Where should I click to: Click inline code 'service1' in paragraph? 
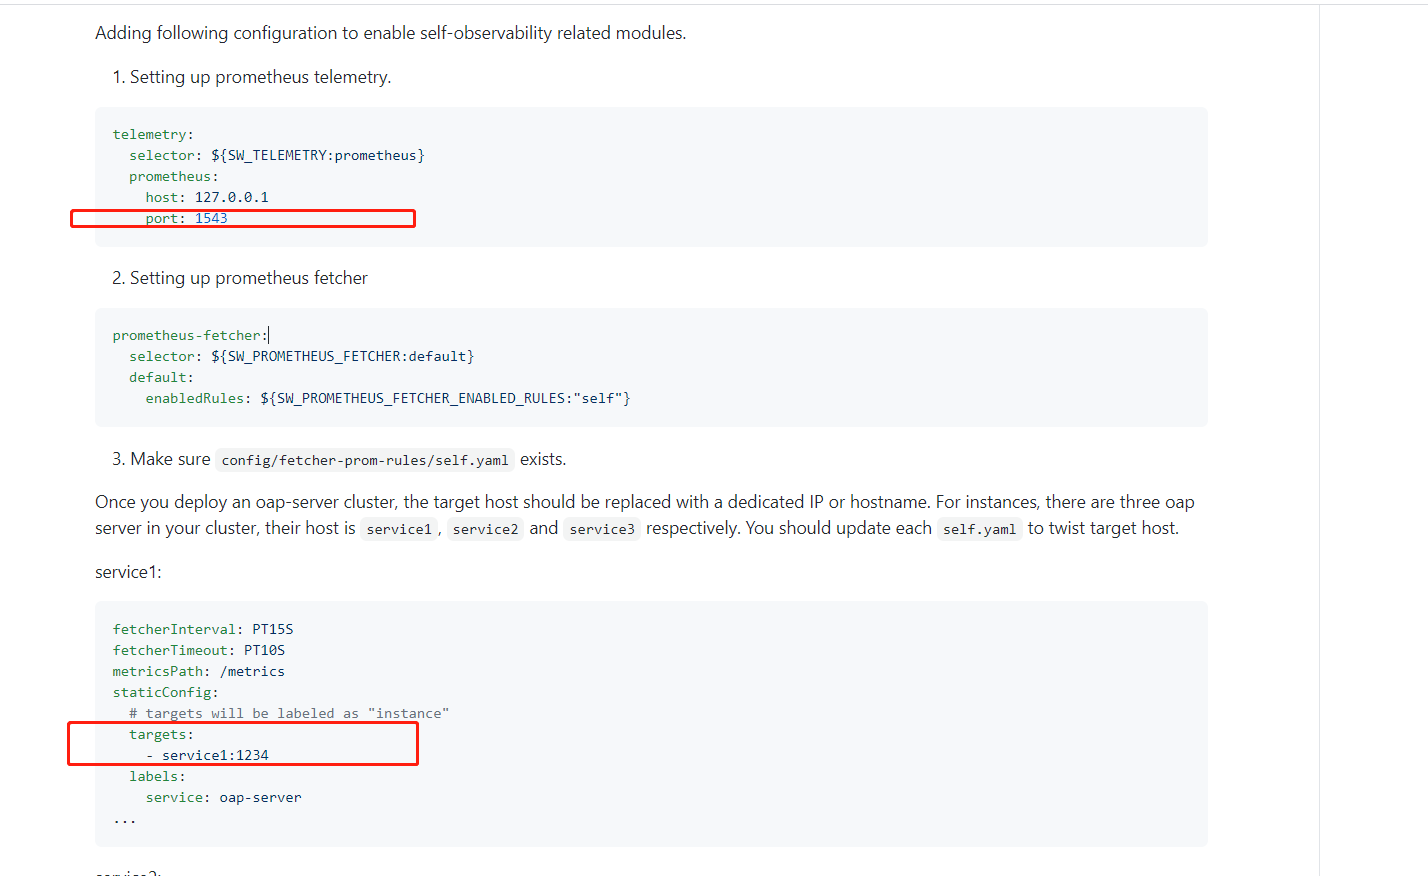tap(399, 529)
